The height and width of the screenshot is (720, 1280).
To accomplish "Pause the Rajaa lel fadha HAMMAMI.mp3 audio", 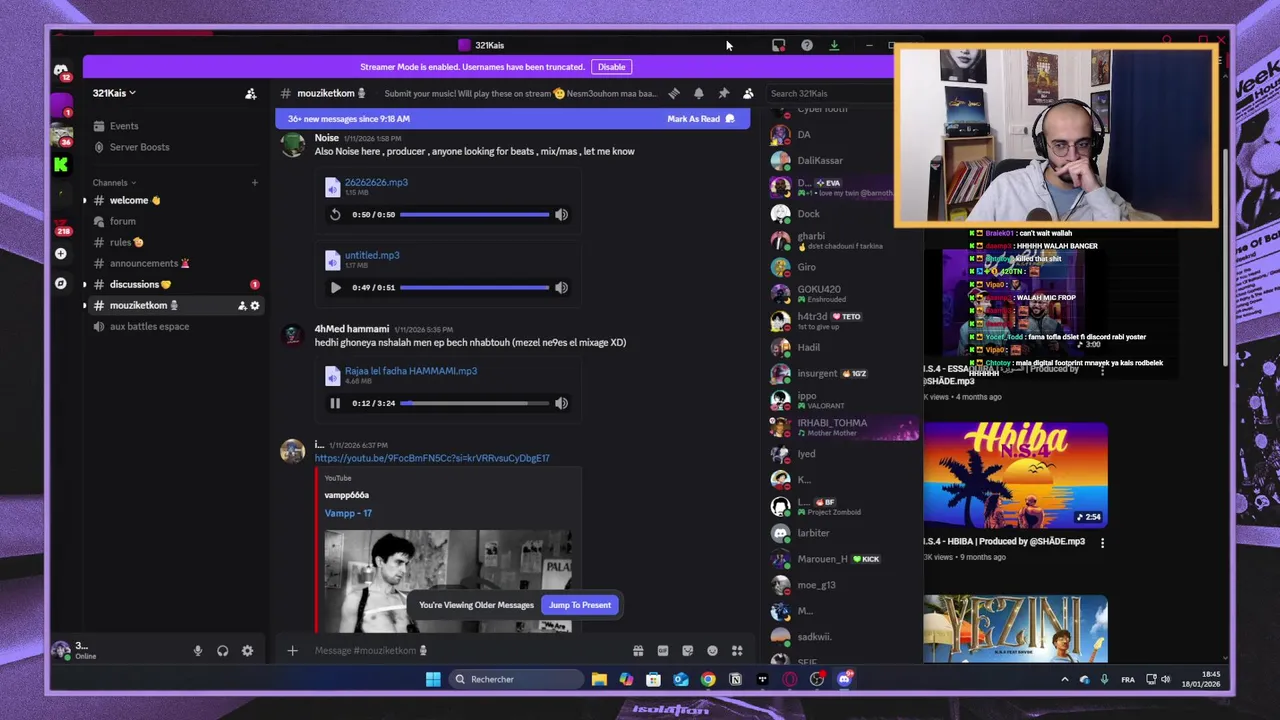I will tap(335, 404).
